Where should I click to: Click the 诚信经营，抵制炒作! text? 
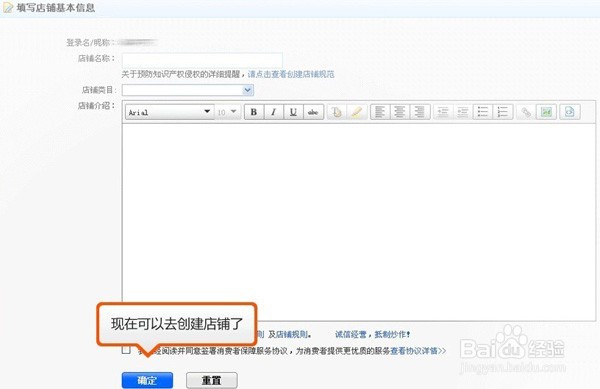[372, 335]
